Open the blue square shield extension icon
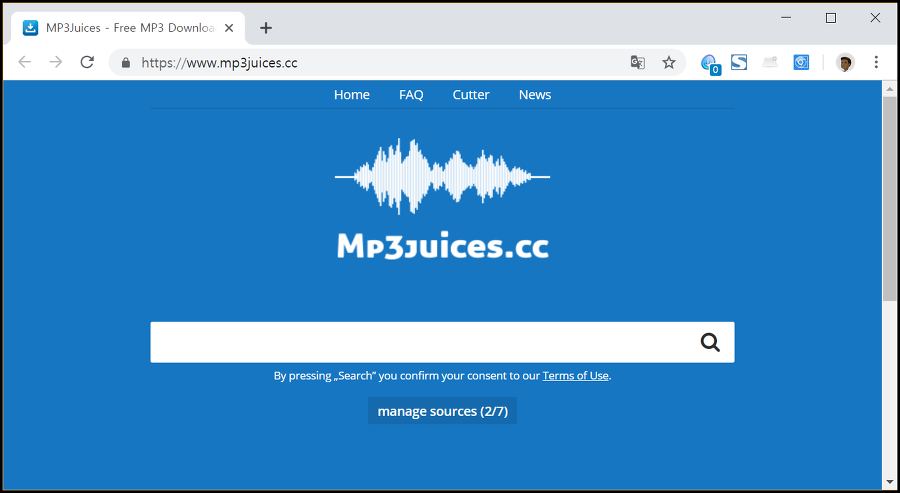 tap(801, 62)
